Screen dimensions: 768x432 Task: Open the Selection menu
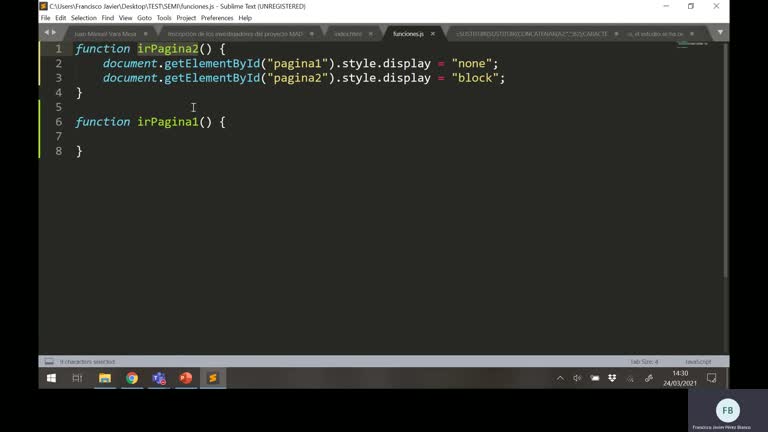[x=84, y=18]
